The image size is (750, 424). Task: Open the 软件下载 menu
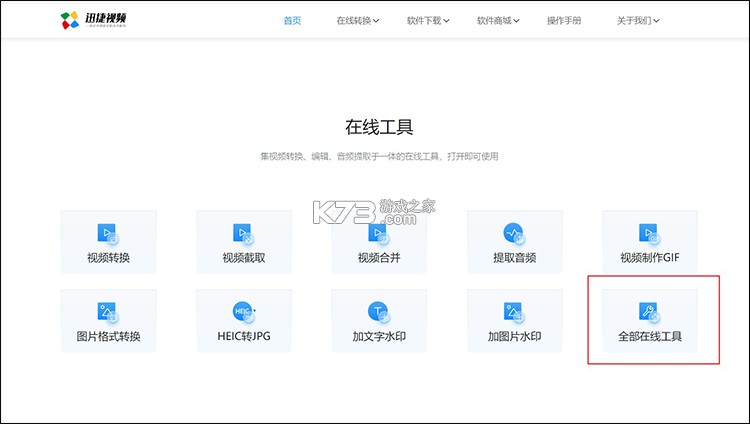[x=428, y=21]
